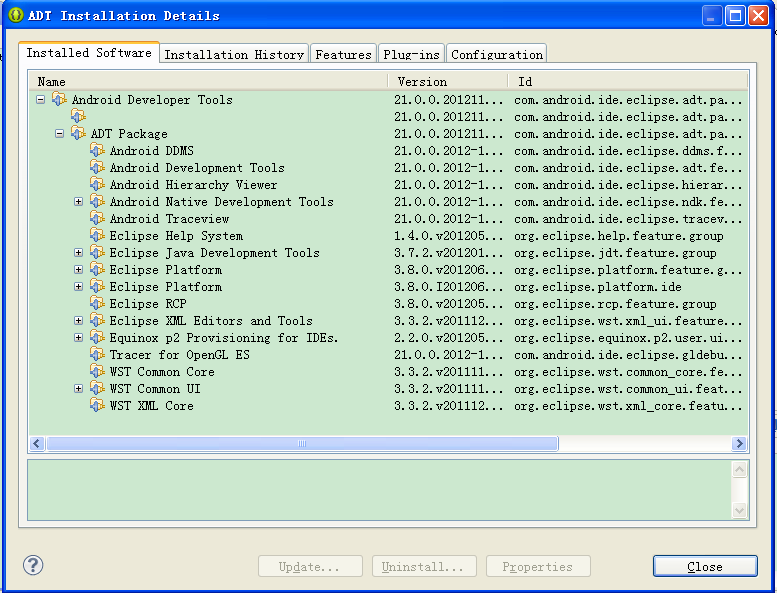Expand Eclipse Platform 3.8.0.v201206 node
777x593 pixels.
click(x=78, y=270)
